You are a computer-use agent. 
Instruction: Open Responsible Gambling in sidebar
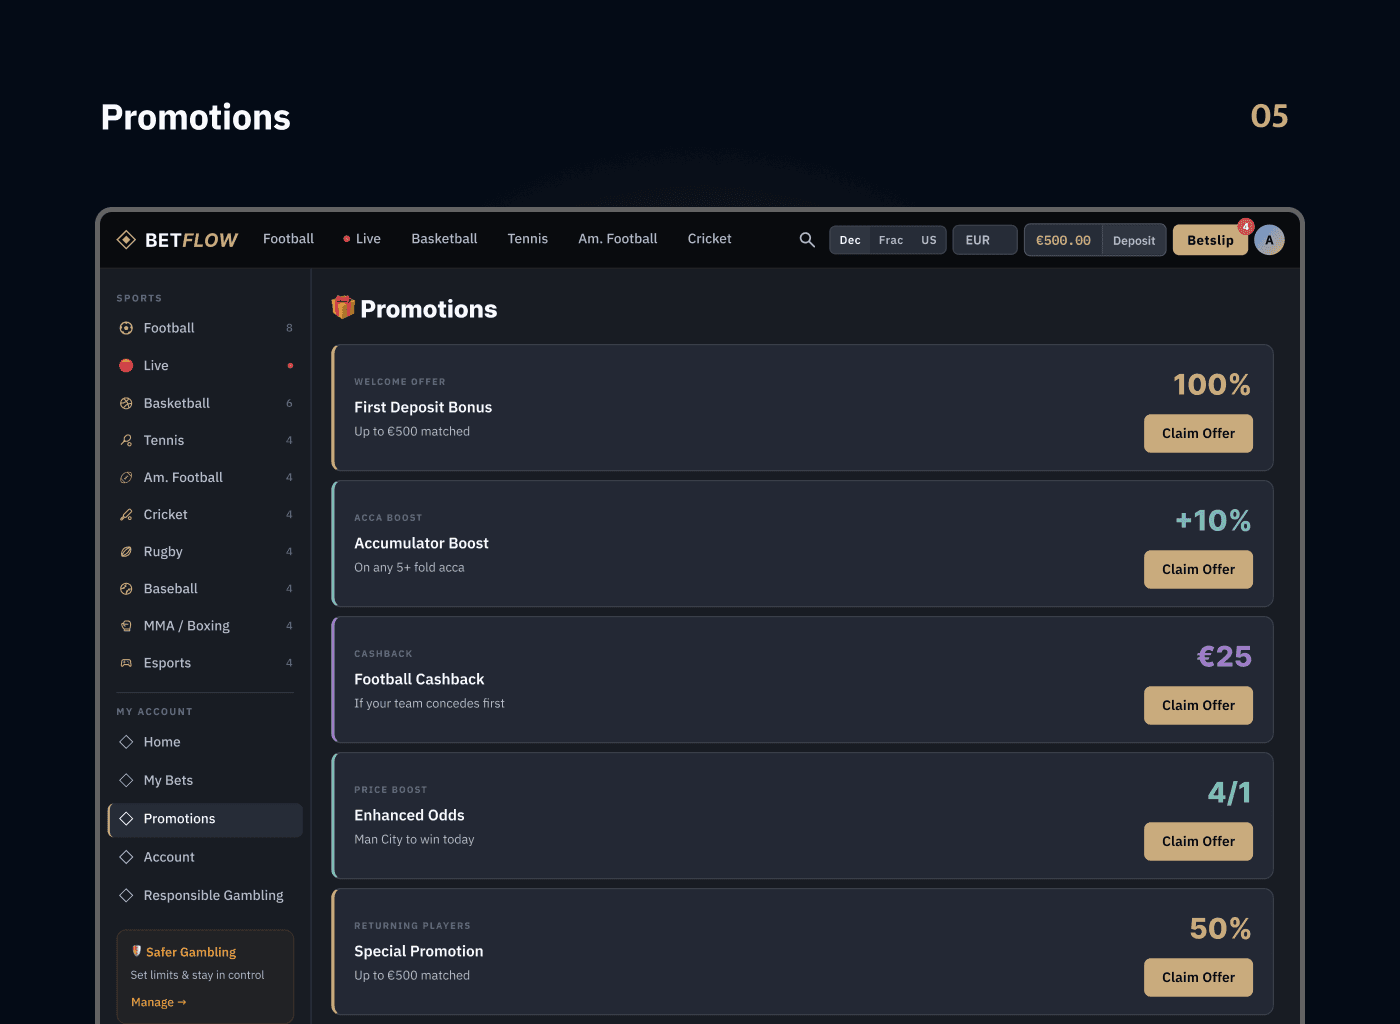pos(213,895)
